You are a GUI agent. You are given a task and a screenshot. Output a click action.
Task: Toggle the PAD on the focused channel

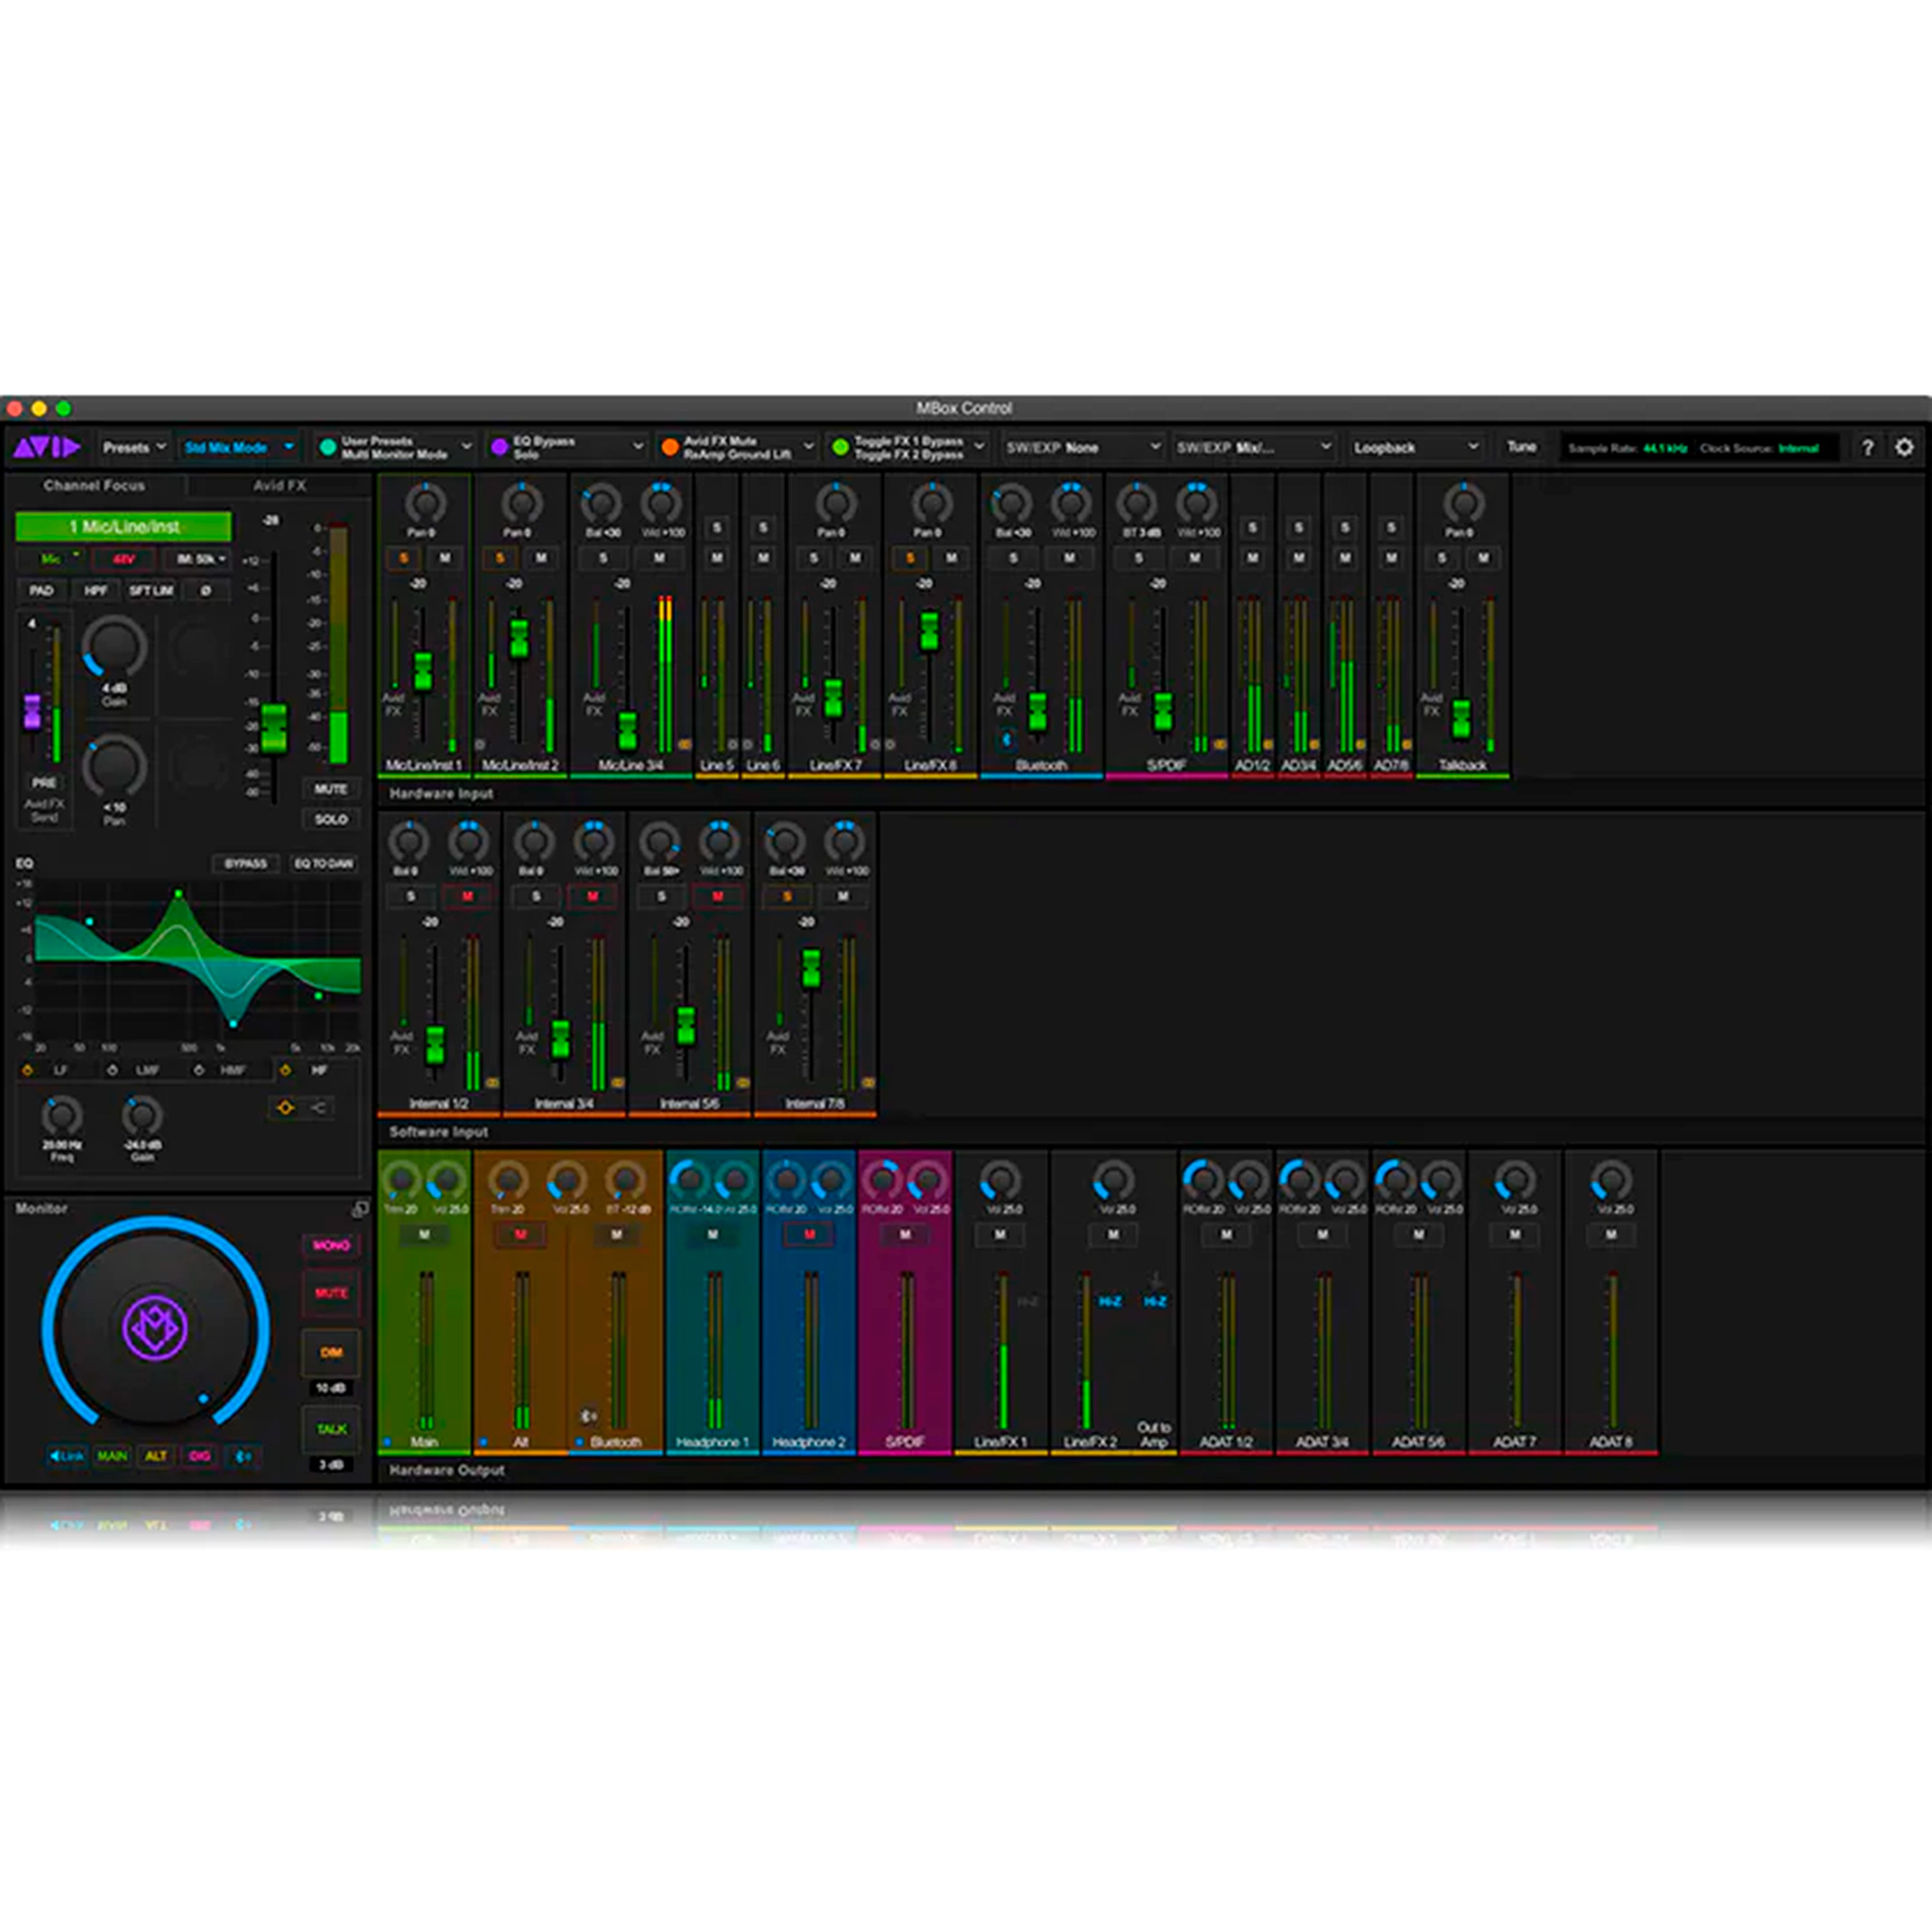[x=41, y=590]
